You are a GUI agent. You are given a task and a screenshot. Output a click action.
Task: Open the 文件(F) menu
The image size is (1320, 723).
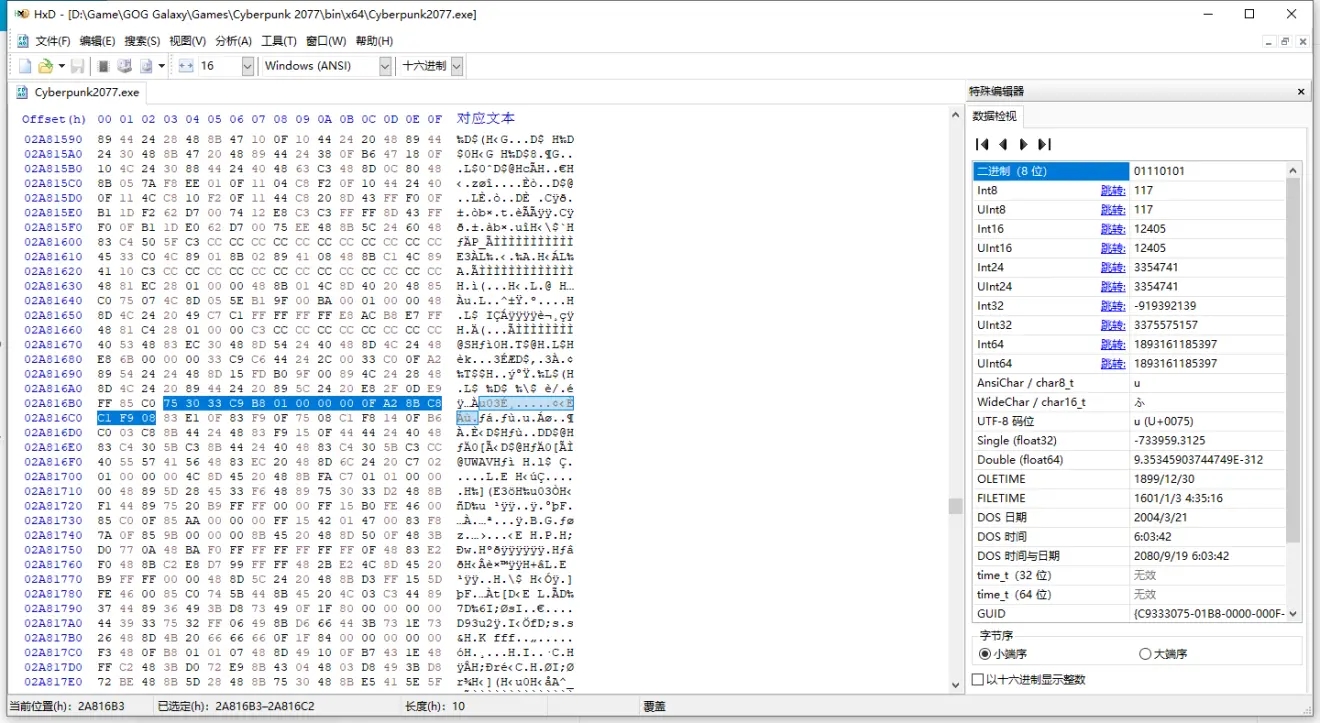pos(53,41)
